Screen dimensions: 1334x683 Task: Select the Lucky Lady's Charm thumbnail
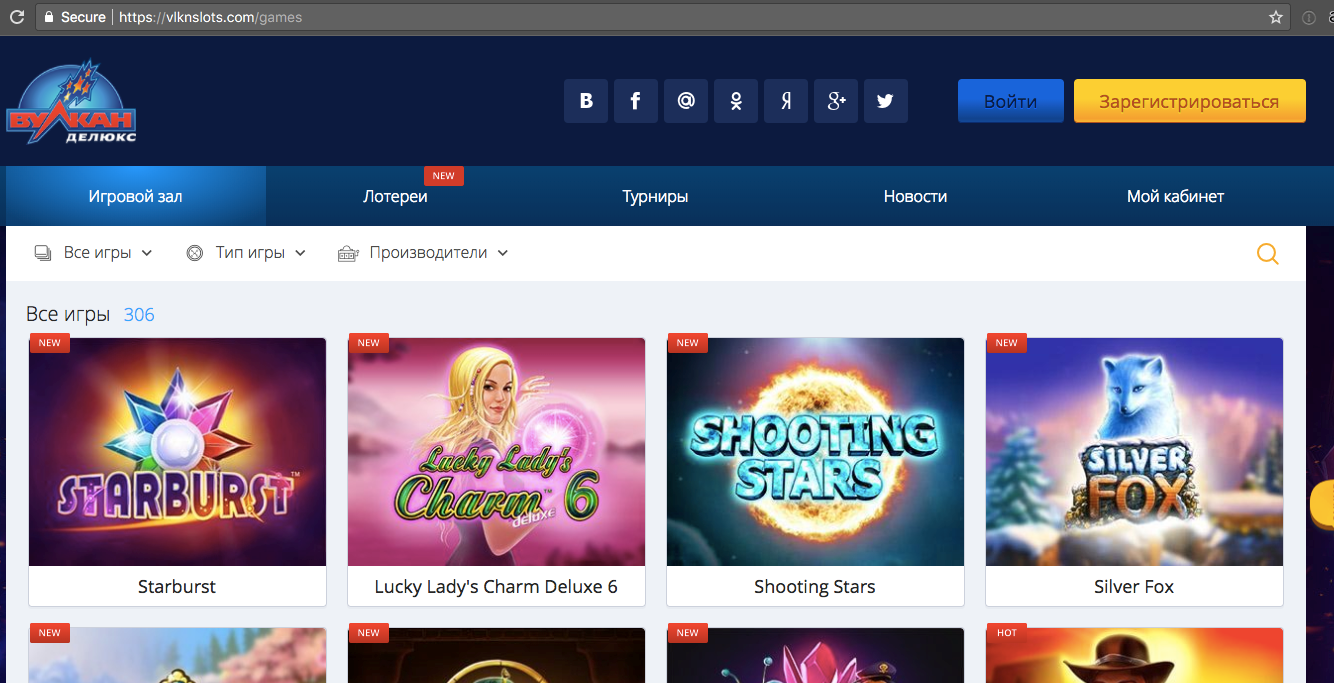click(x=496, y=452)
